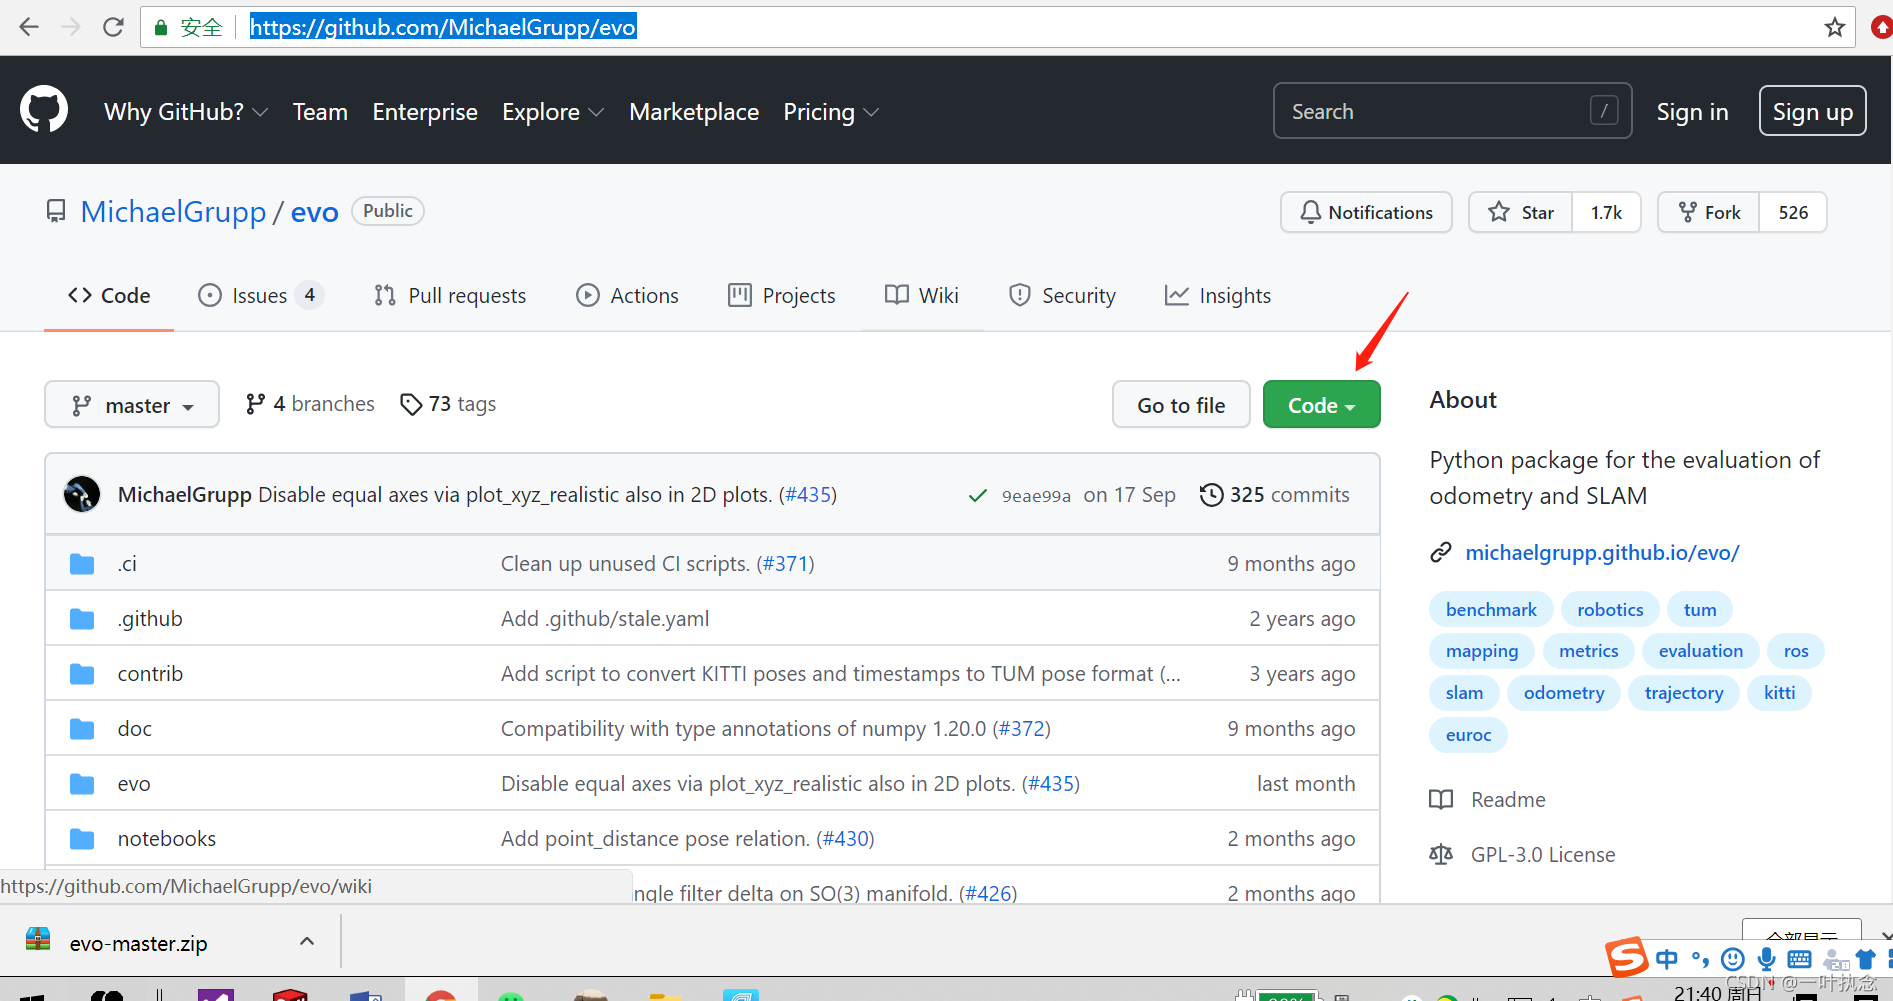
Task: Open the michaelgrupp.github.io/evo/ link
Action: [x=1602, y=553]
